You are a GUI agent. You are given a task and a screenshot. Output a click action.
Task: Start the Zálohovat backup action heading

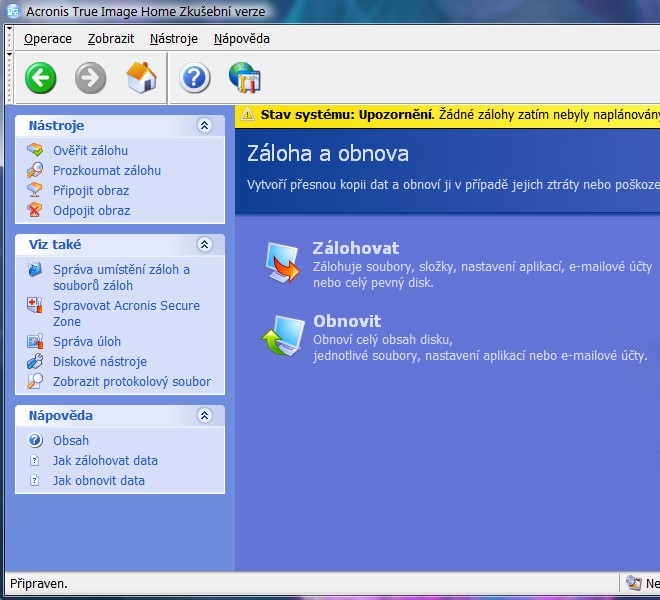pos(356,248)
